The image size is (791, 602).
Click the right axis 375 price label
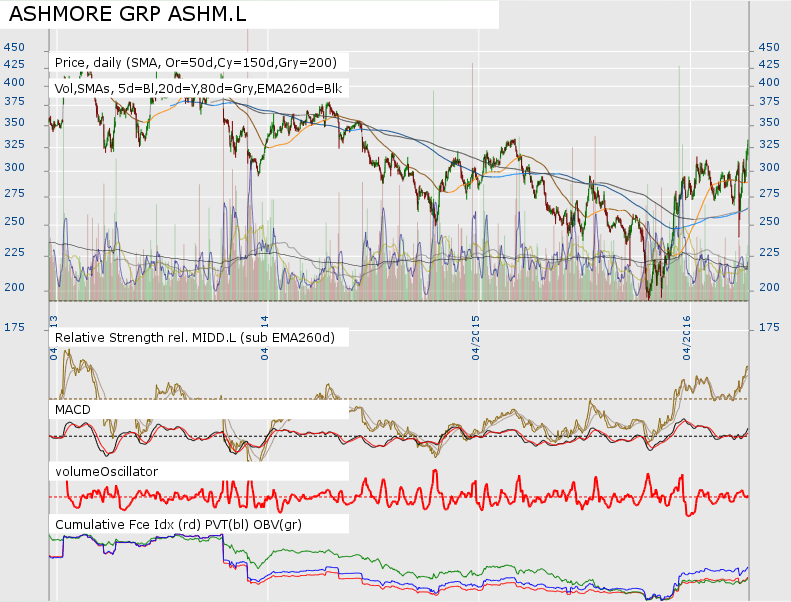coord(769,101)
